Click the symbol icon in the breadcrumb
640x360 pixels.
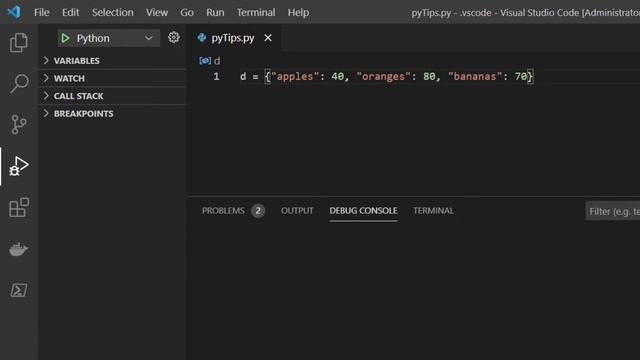[x=205, y=61]
